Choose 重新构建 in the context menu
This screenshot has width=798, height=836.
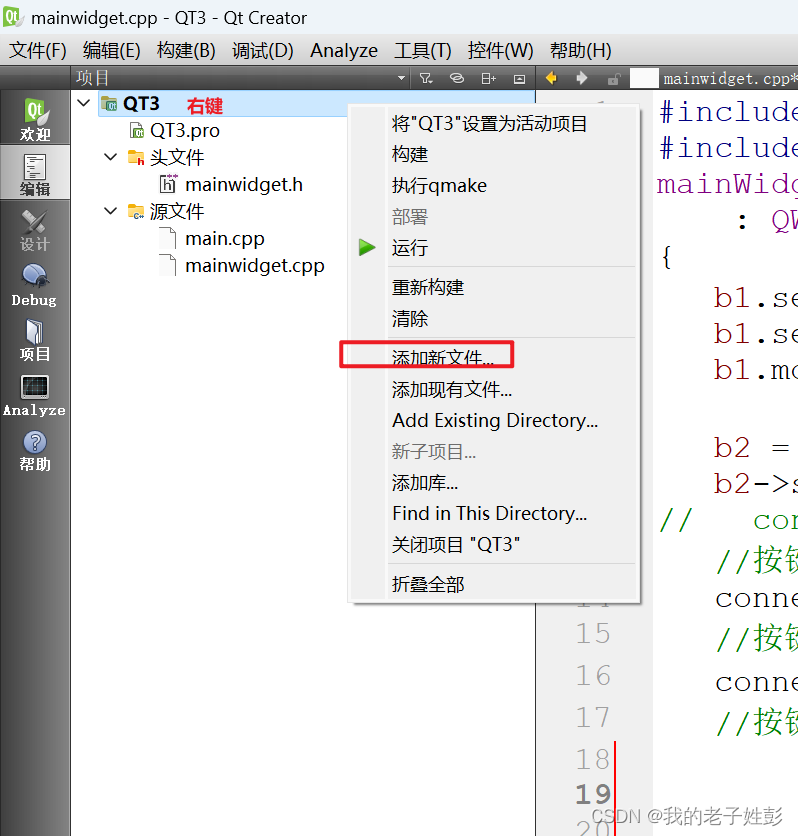click(494, 287)
